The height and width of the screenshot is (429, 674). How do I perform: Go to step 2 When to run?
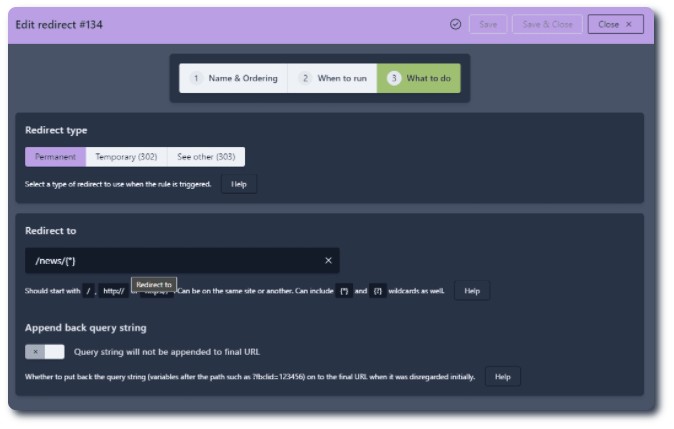(x=332, y=78)
